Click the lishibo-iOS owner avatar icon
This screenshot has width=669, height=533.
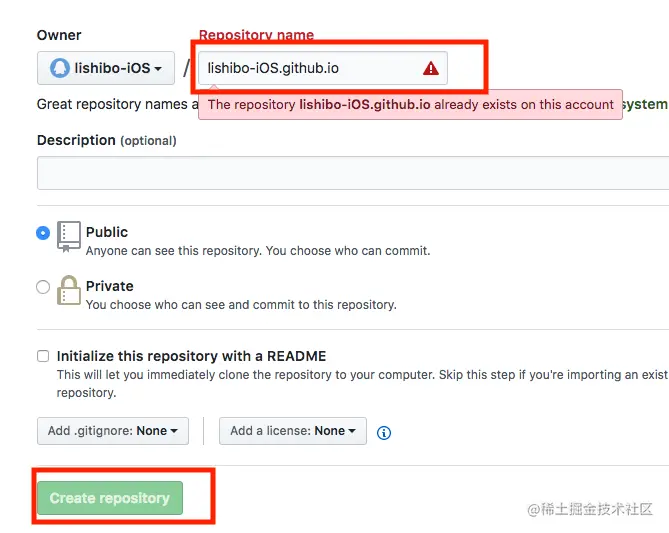click(x=60, y=68)
